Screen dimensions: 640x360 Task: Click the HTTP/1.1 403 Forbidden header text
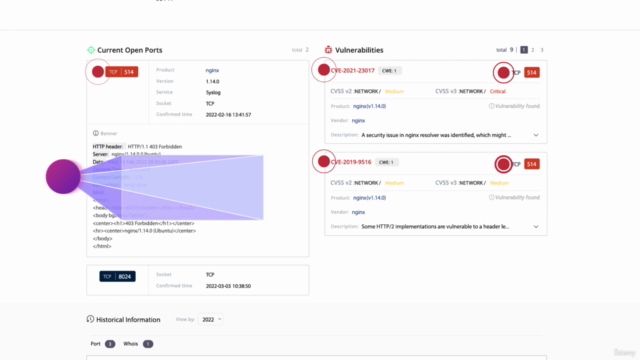click(x=155, y=147)
